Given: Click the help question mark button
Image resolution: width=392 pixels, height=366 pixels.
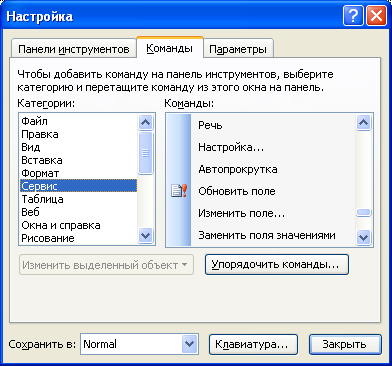Looking at the screenshot, I should click(x=353, y=16).
